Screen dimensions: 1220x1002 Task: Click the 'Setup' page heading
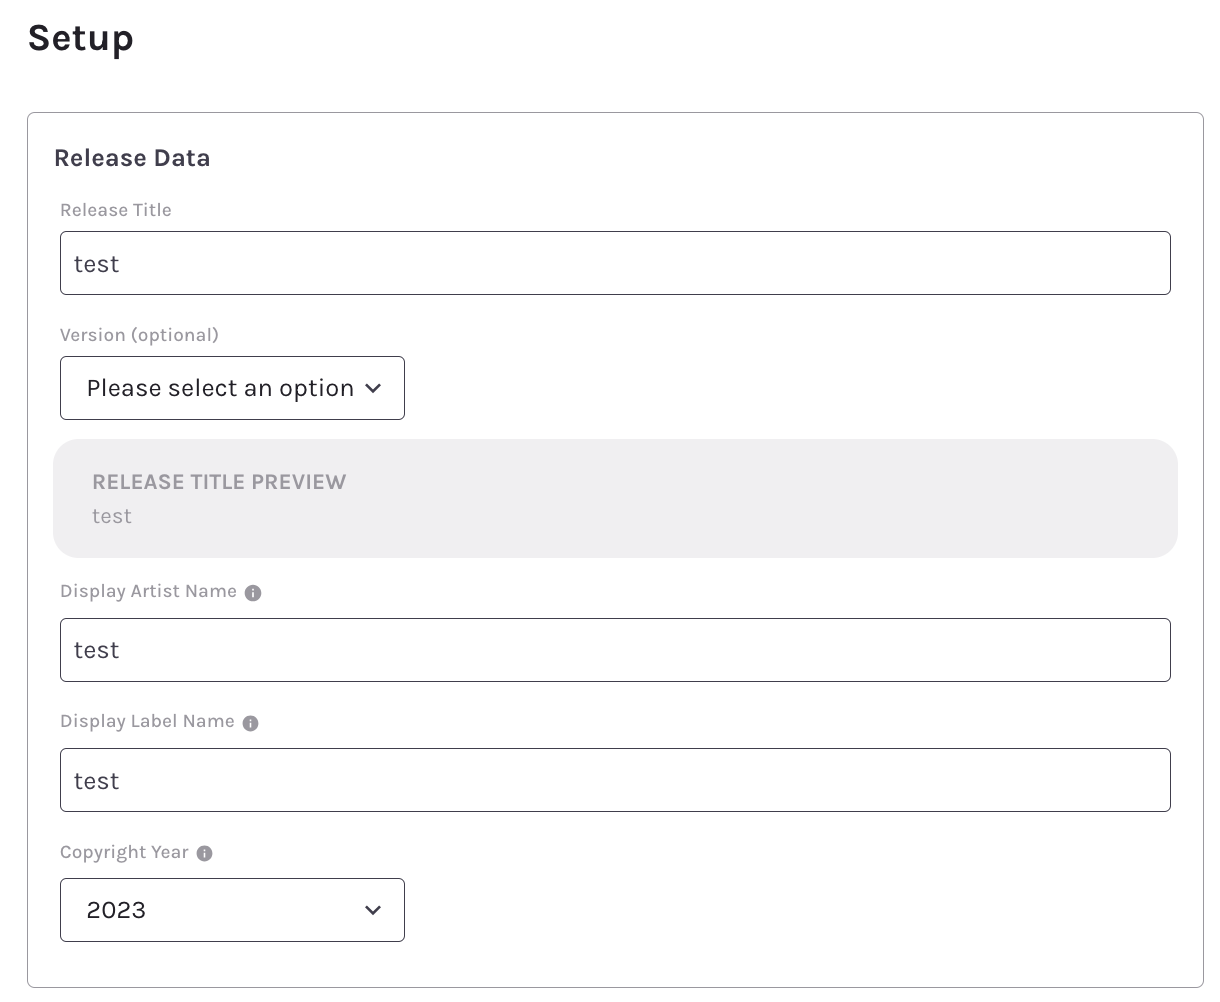click(81, 38)
